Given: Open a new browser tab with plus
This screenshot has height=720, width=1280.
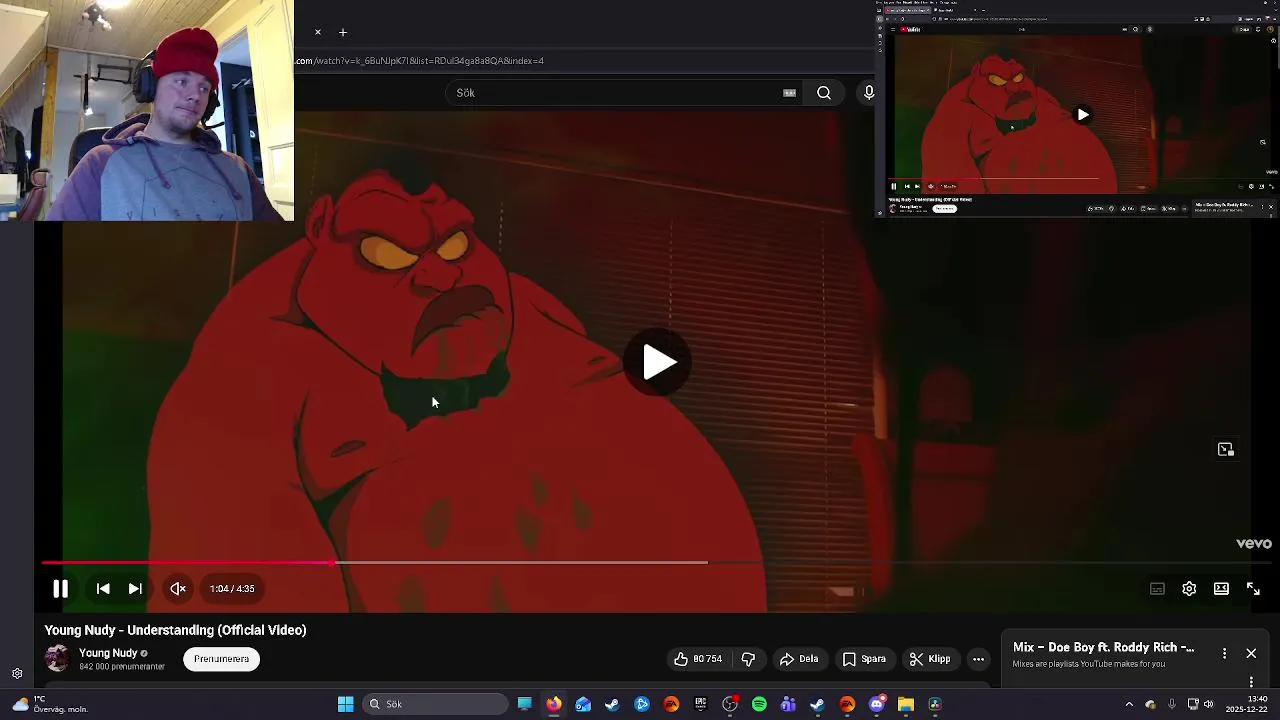Looking at the screenshot, I should coord(343,32).
